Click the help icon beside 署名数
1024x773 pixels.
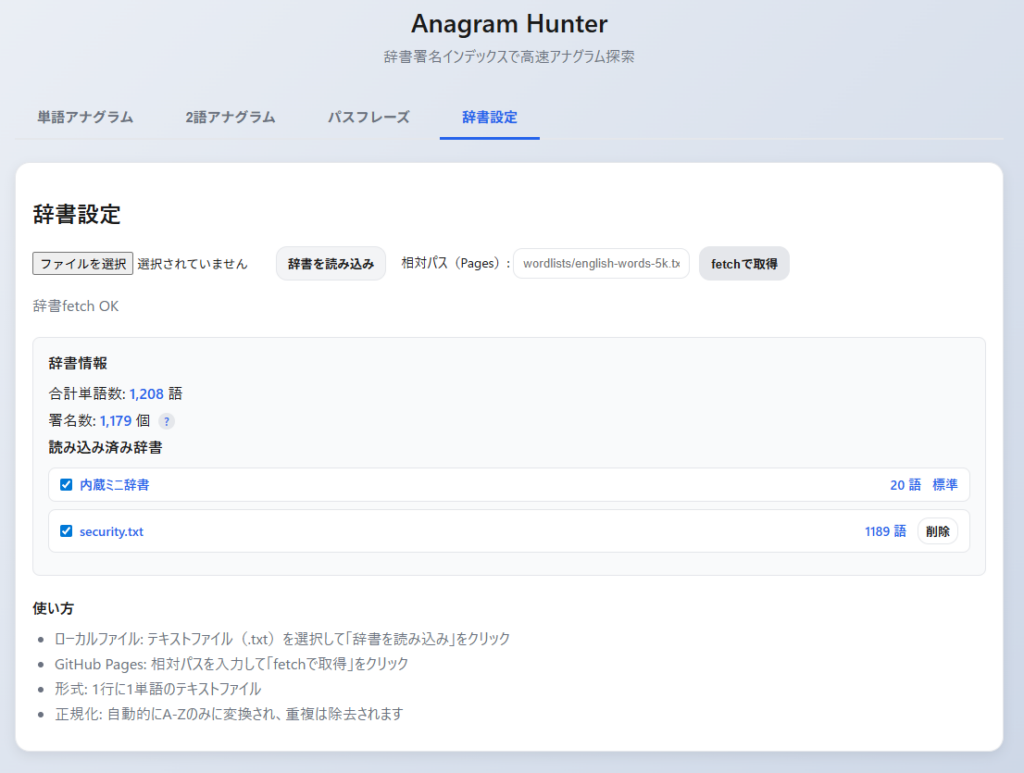click(x=167, y=421)
